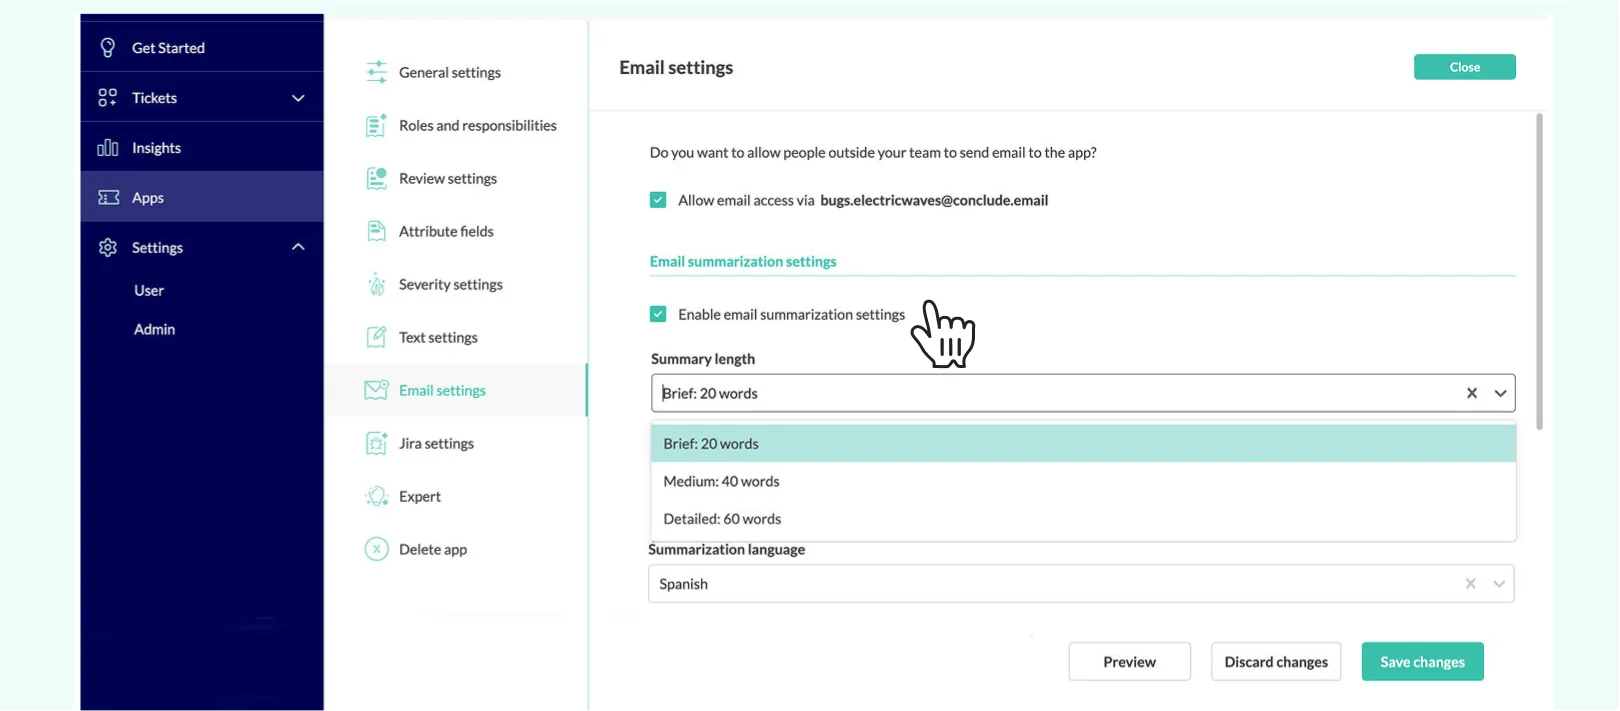1620x711 pixels.
Task: Click the Close button
Action: (x=1464, y=67)
